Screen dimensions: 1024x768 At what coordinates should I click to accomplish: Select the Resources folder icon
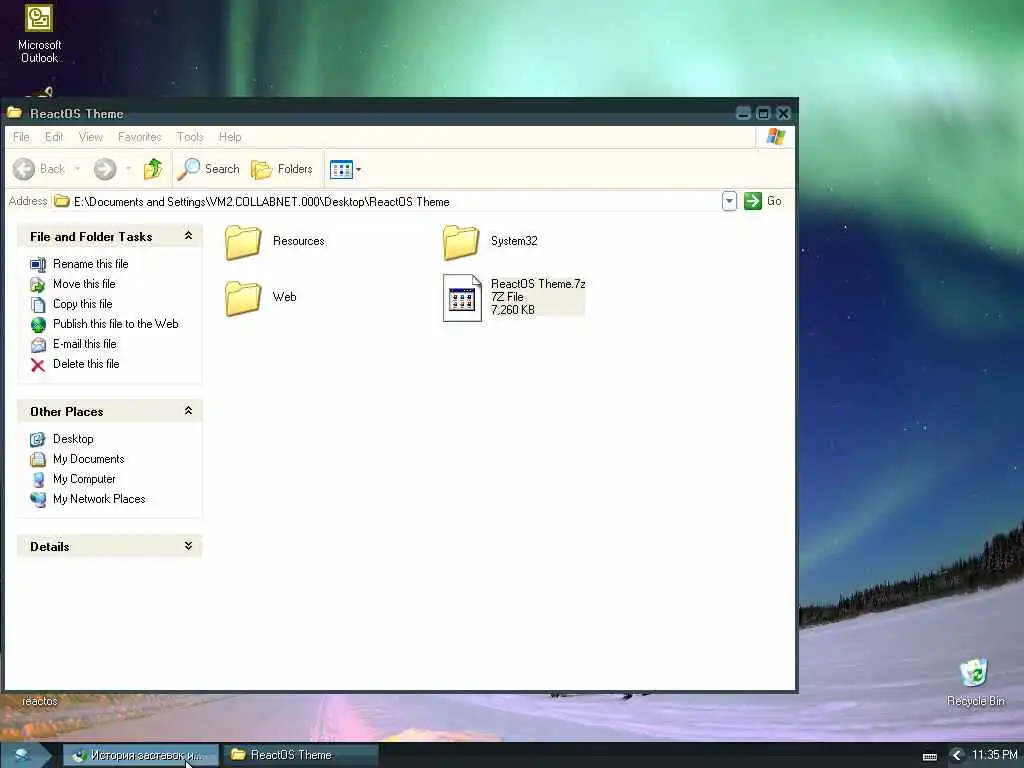(x=243, y=242)
